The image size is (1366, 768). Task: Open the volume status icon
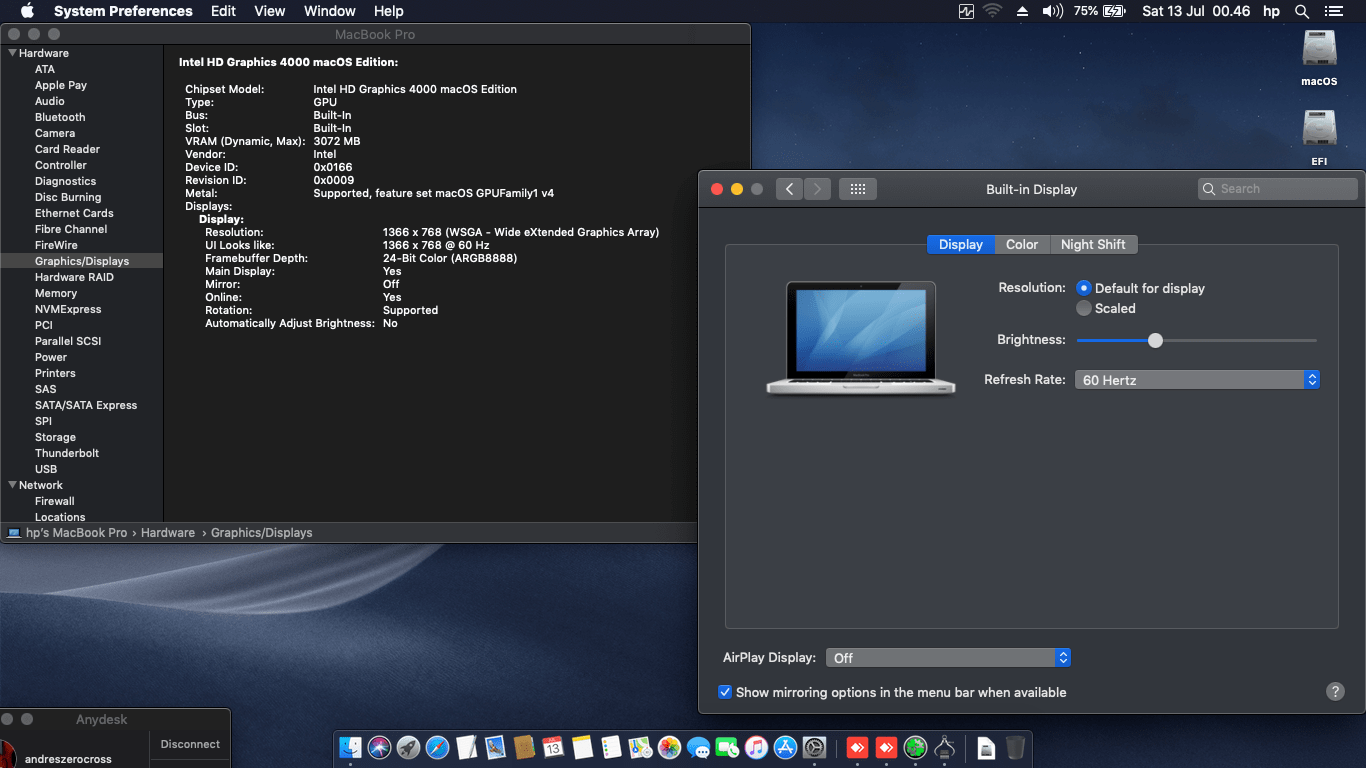[1051, 12]
